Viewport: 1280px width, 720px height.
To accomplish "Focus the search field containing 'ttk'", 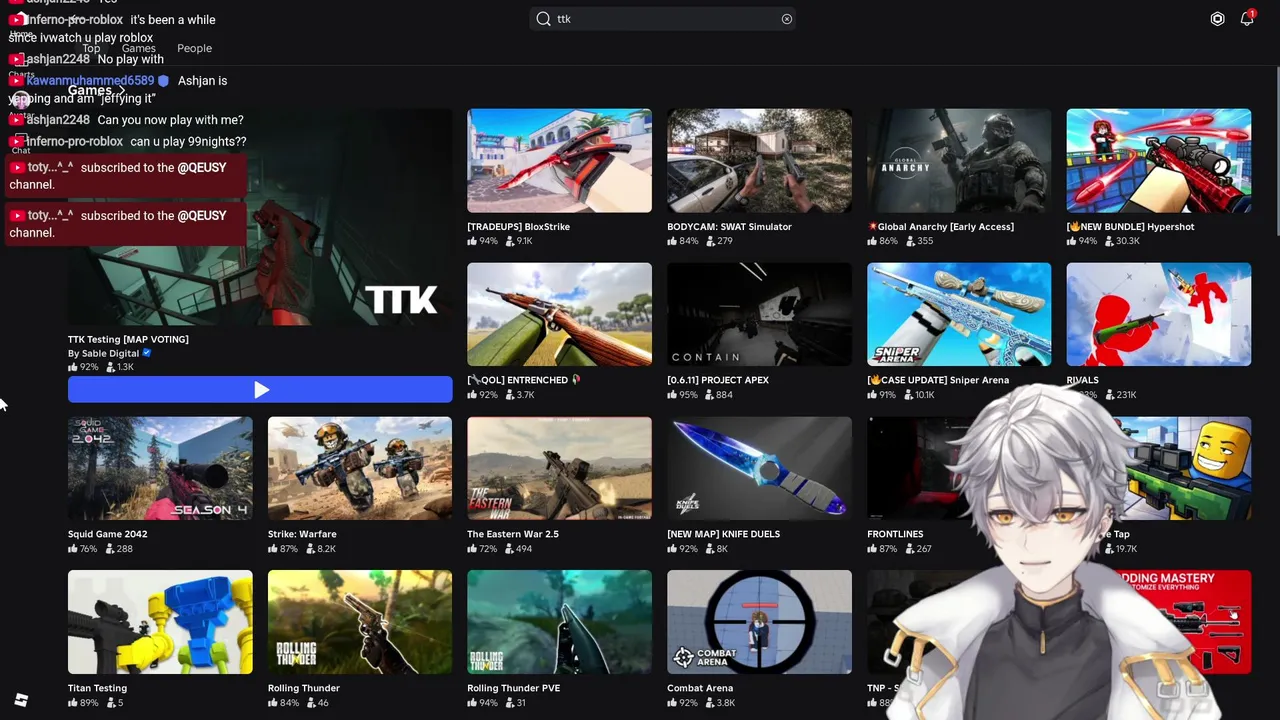I will pyautogui.click(x=663, y=19).
